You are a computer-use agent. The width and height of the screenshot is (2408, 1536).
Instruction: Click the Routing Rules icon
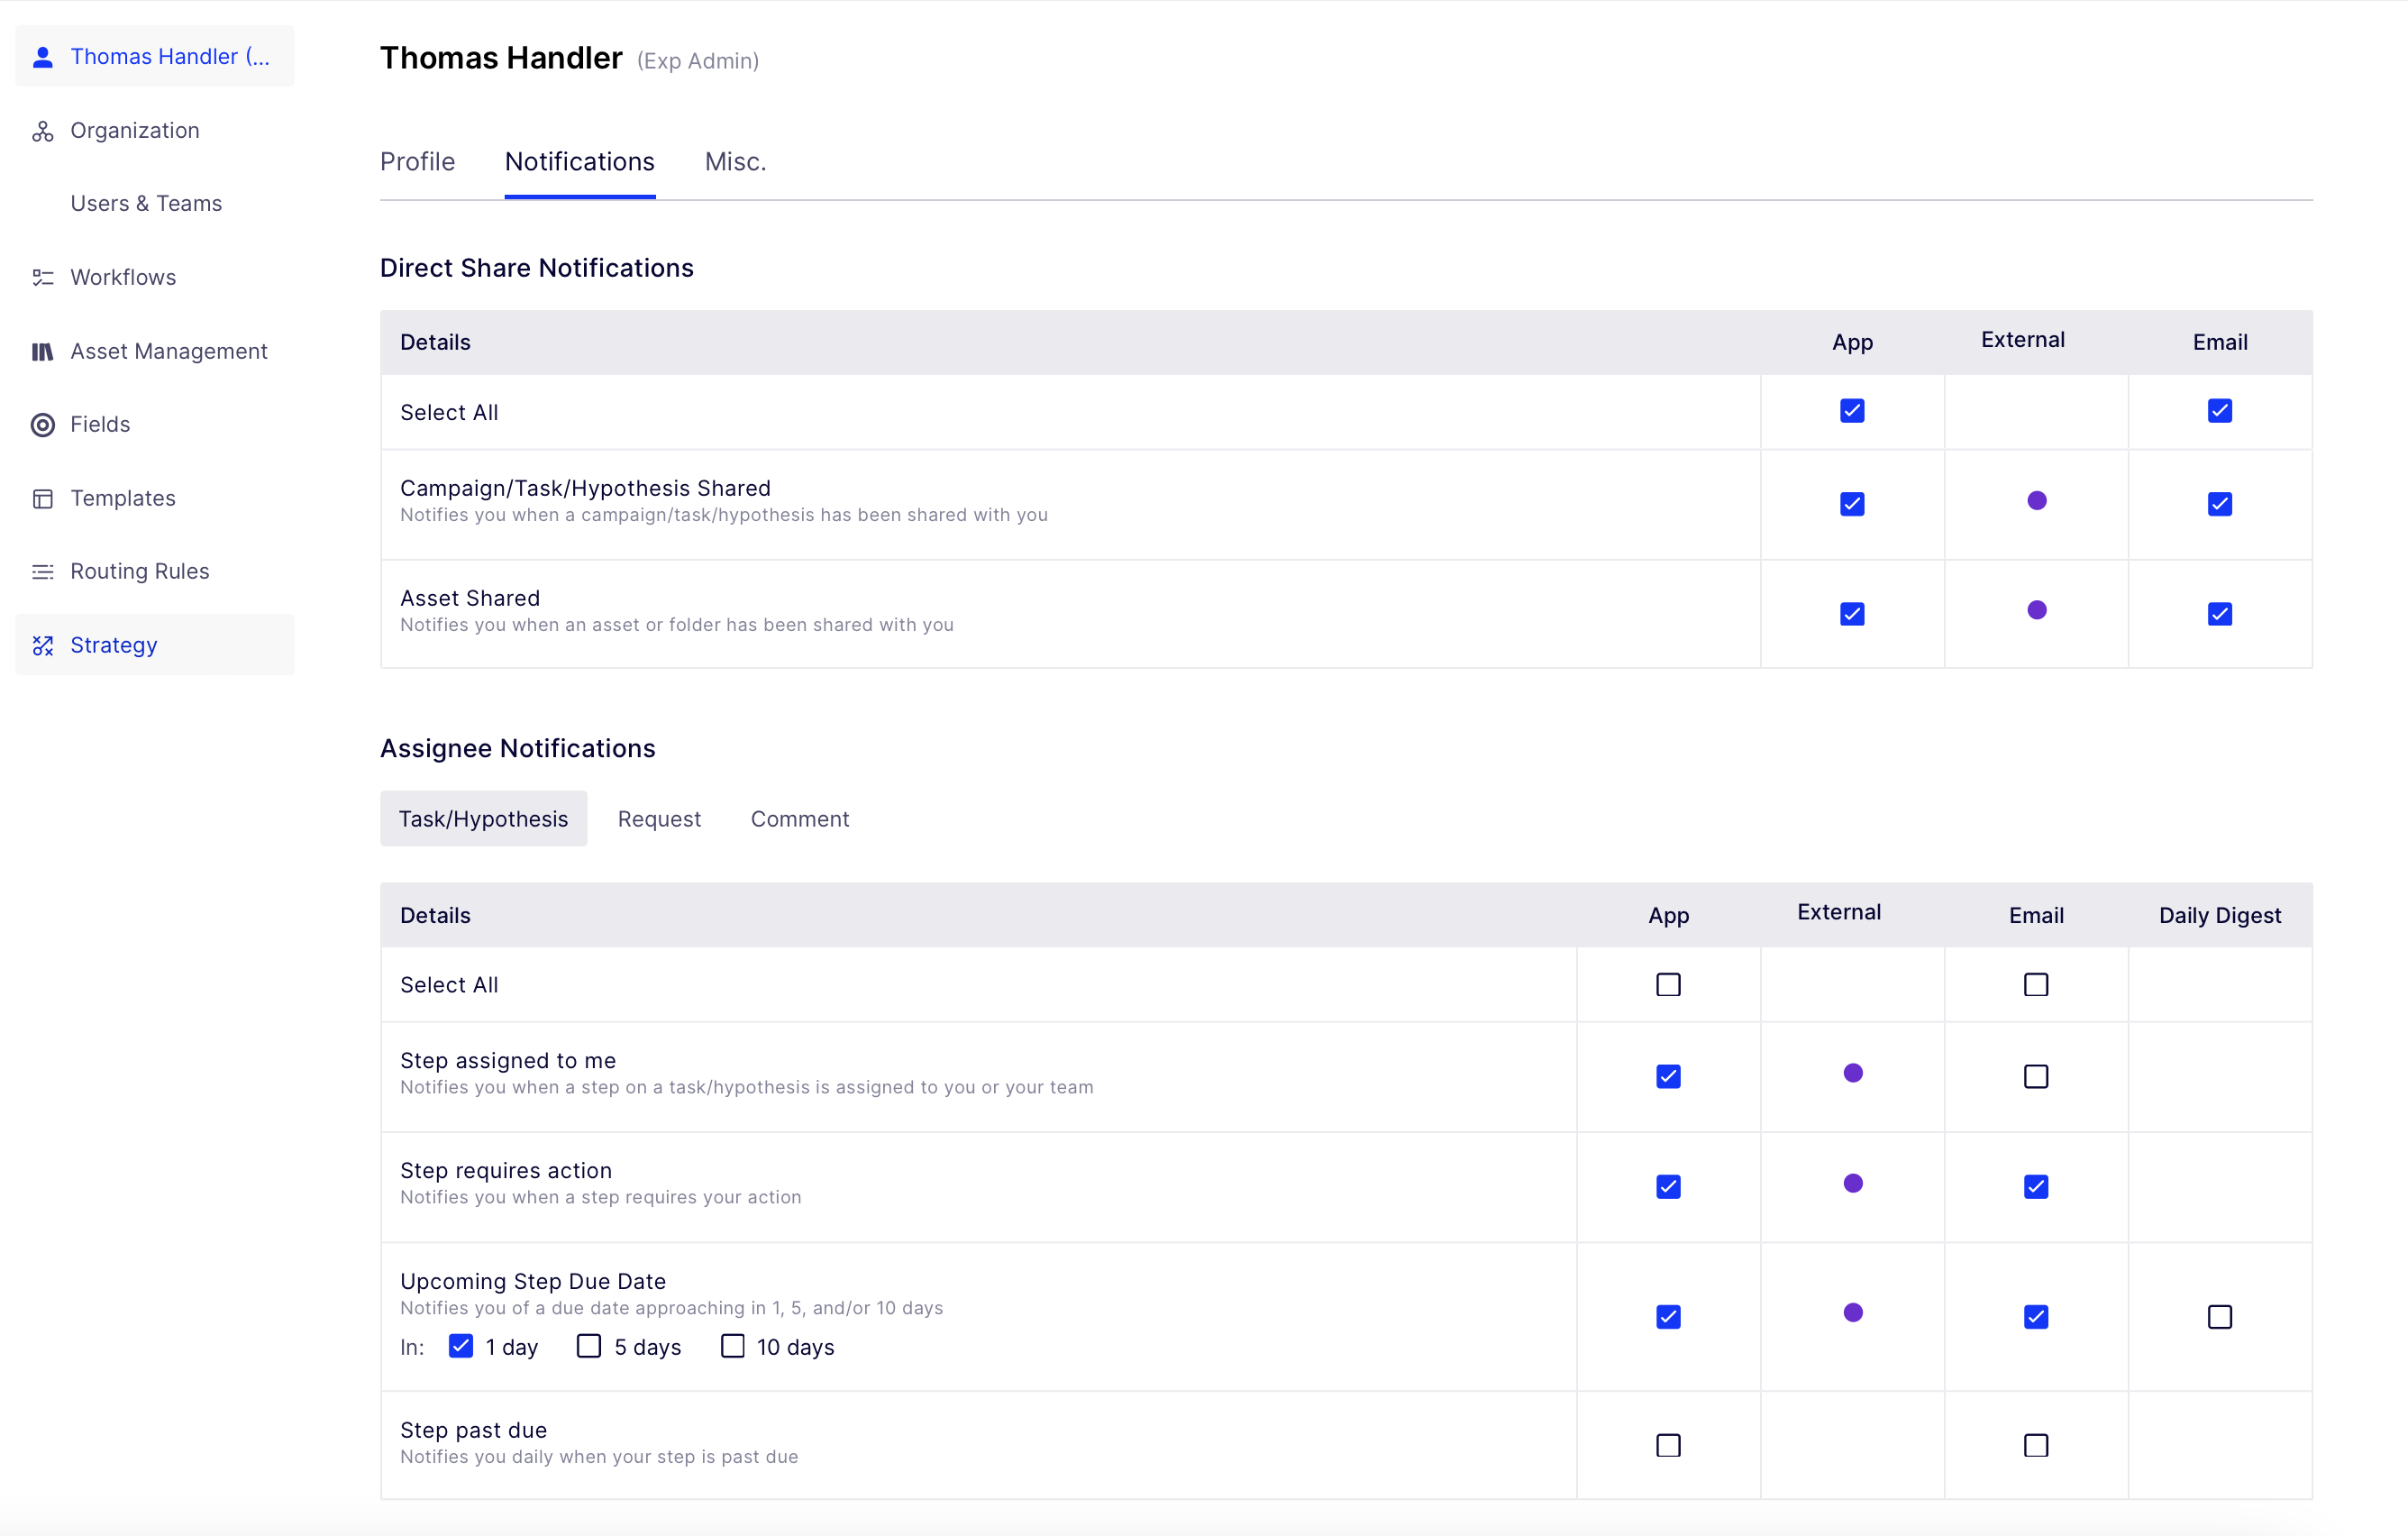point(42,572)
